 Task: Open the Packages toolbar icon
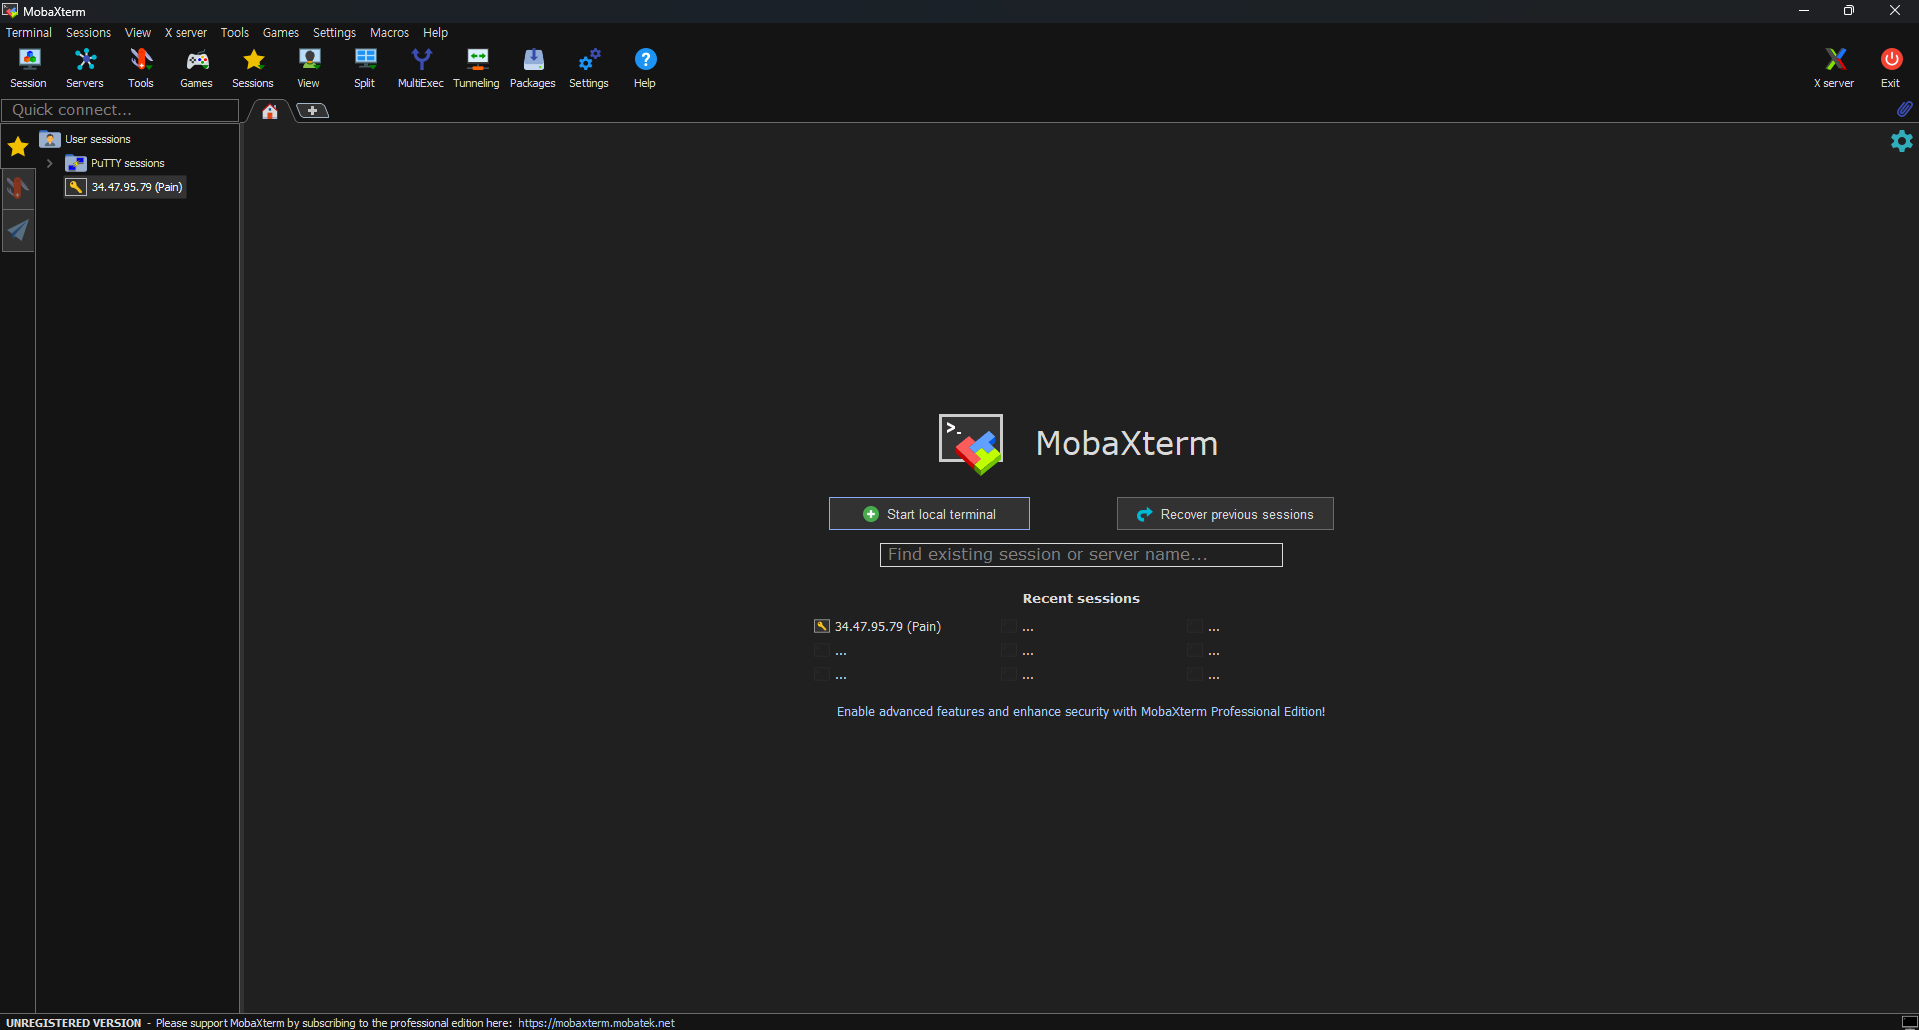coord(533,68)
